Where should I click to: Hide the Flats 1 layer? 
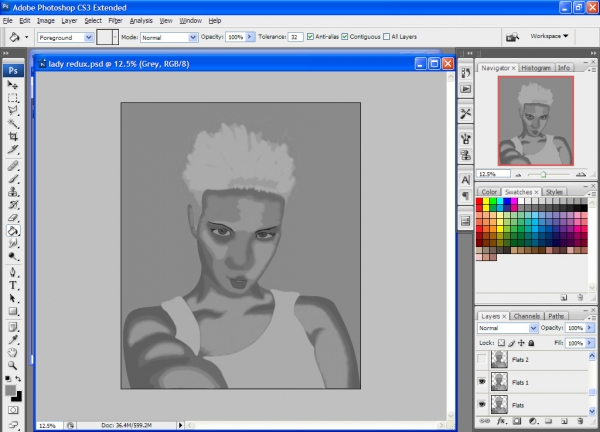point(482,382)
